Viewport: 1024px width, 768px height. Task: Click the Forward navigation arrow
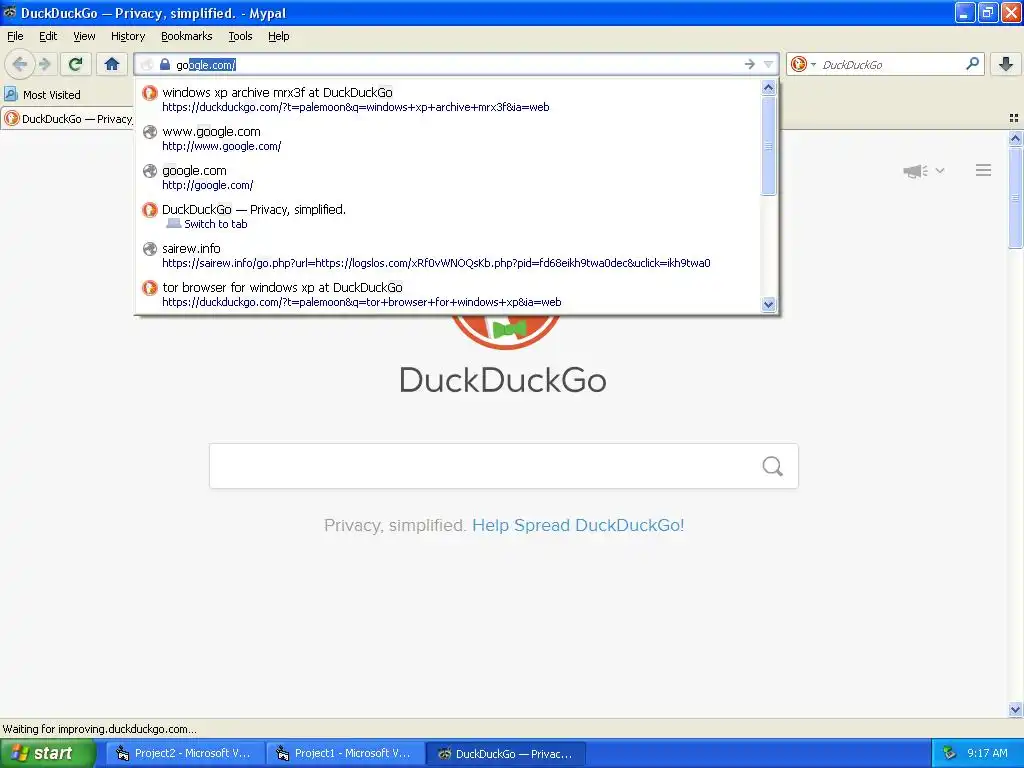point(45,64)
